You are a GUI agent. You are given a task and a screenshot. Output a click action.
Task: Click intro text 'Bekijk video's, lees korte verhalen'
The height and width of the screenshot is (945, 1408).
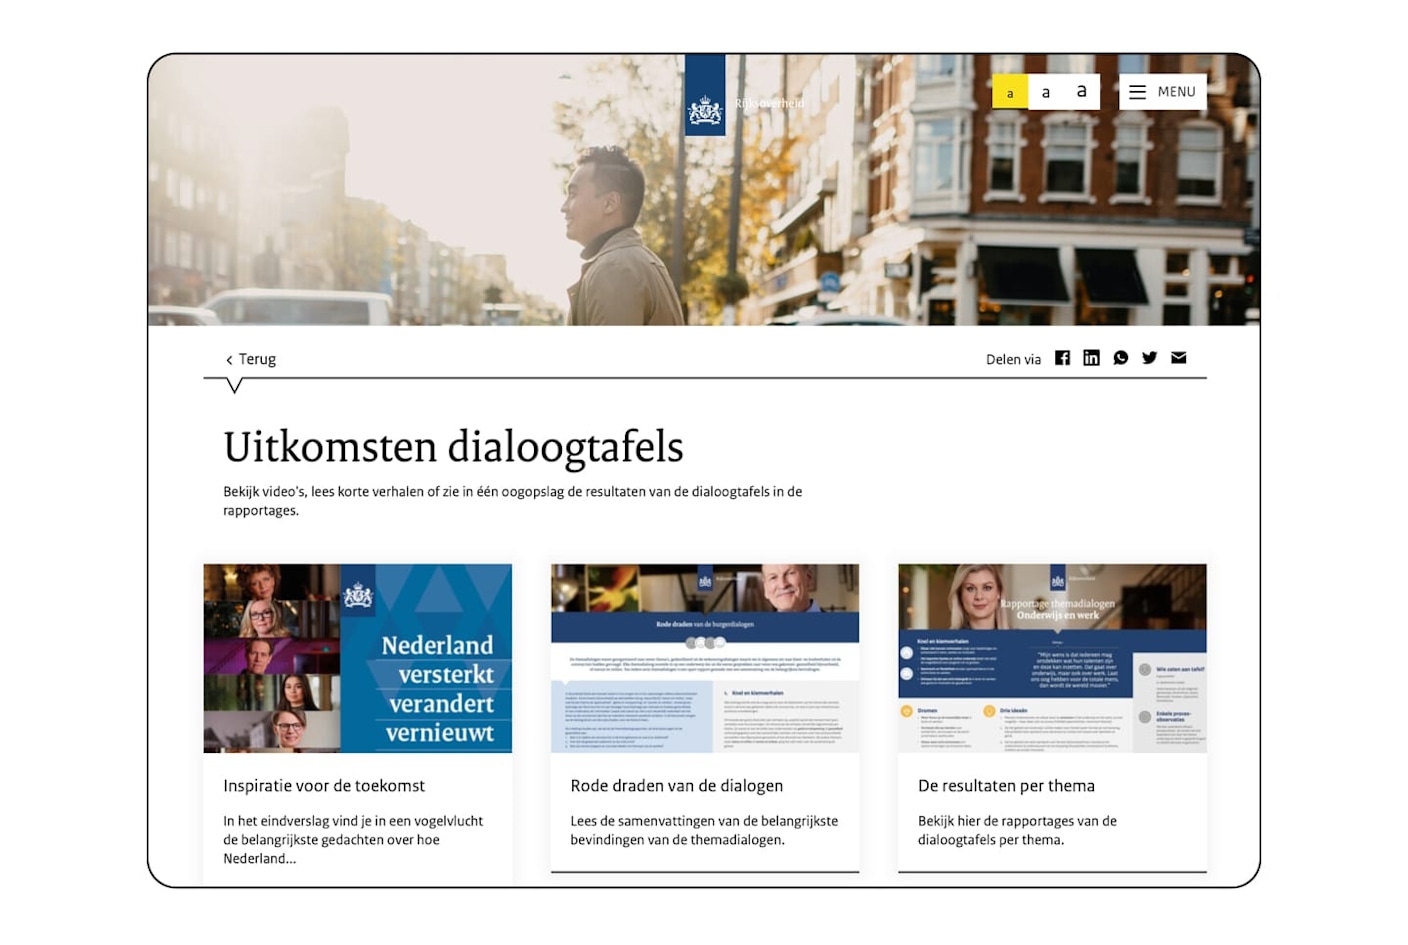click(512, 501)
